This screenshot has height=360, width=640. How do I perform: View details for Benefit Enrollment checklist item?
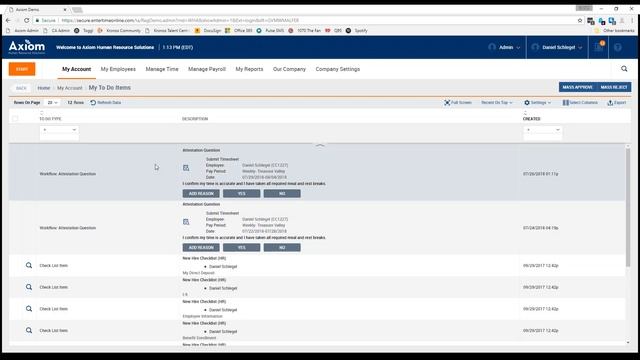pyautogui.click(x=29, y=330)
